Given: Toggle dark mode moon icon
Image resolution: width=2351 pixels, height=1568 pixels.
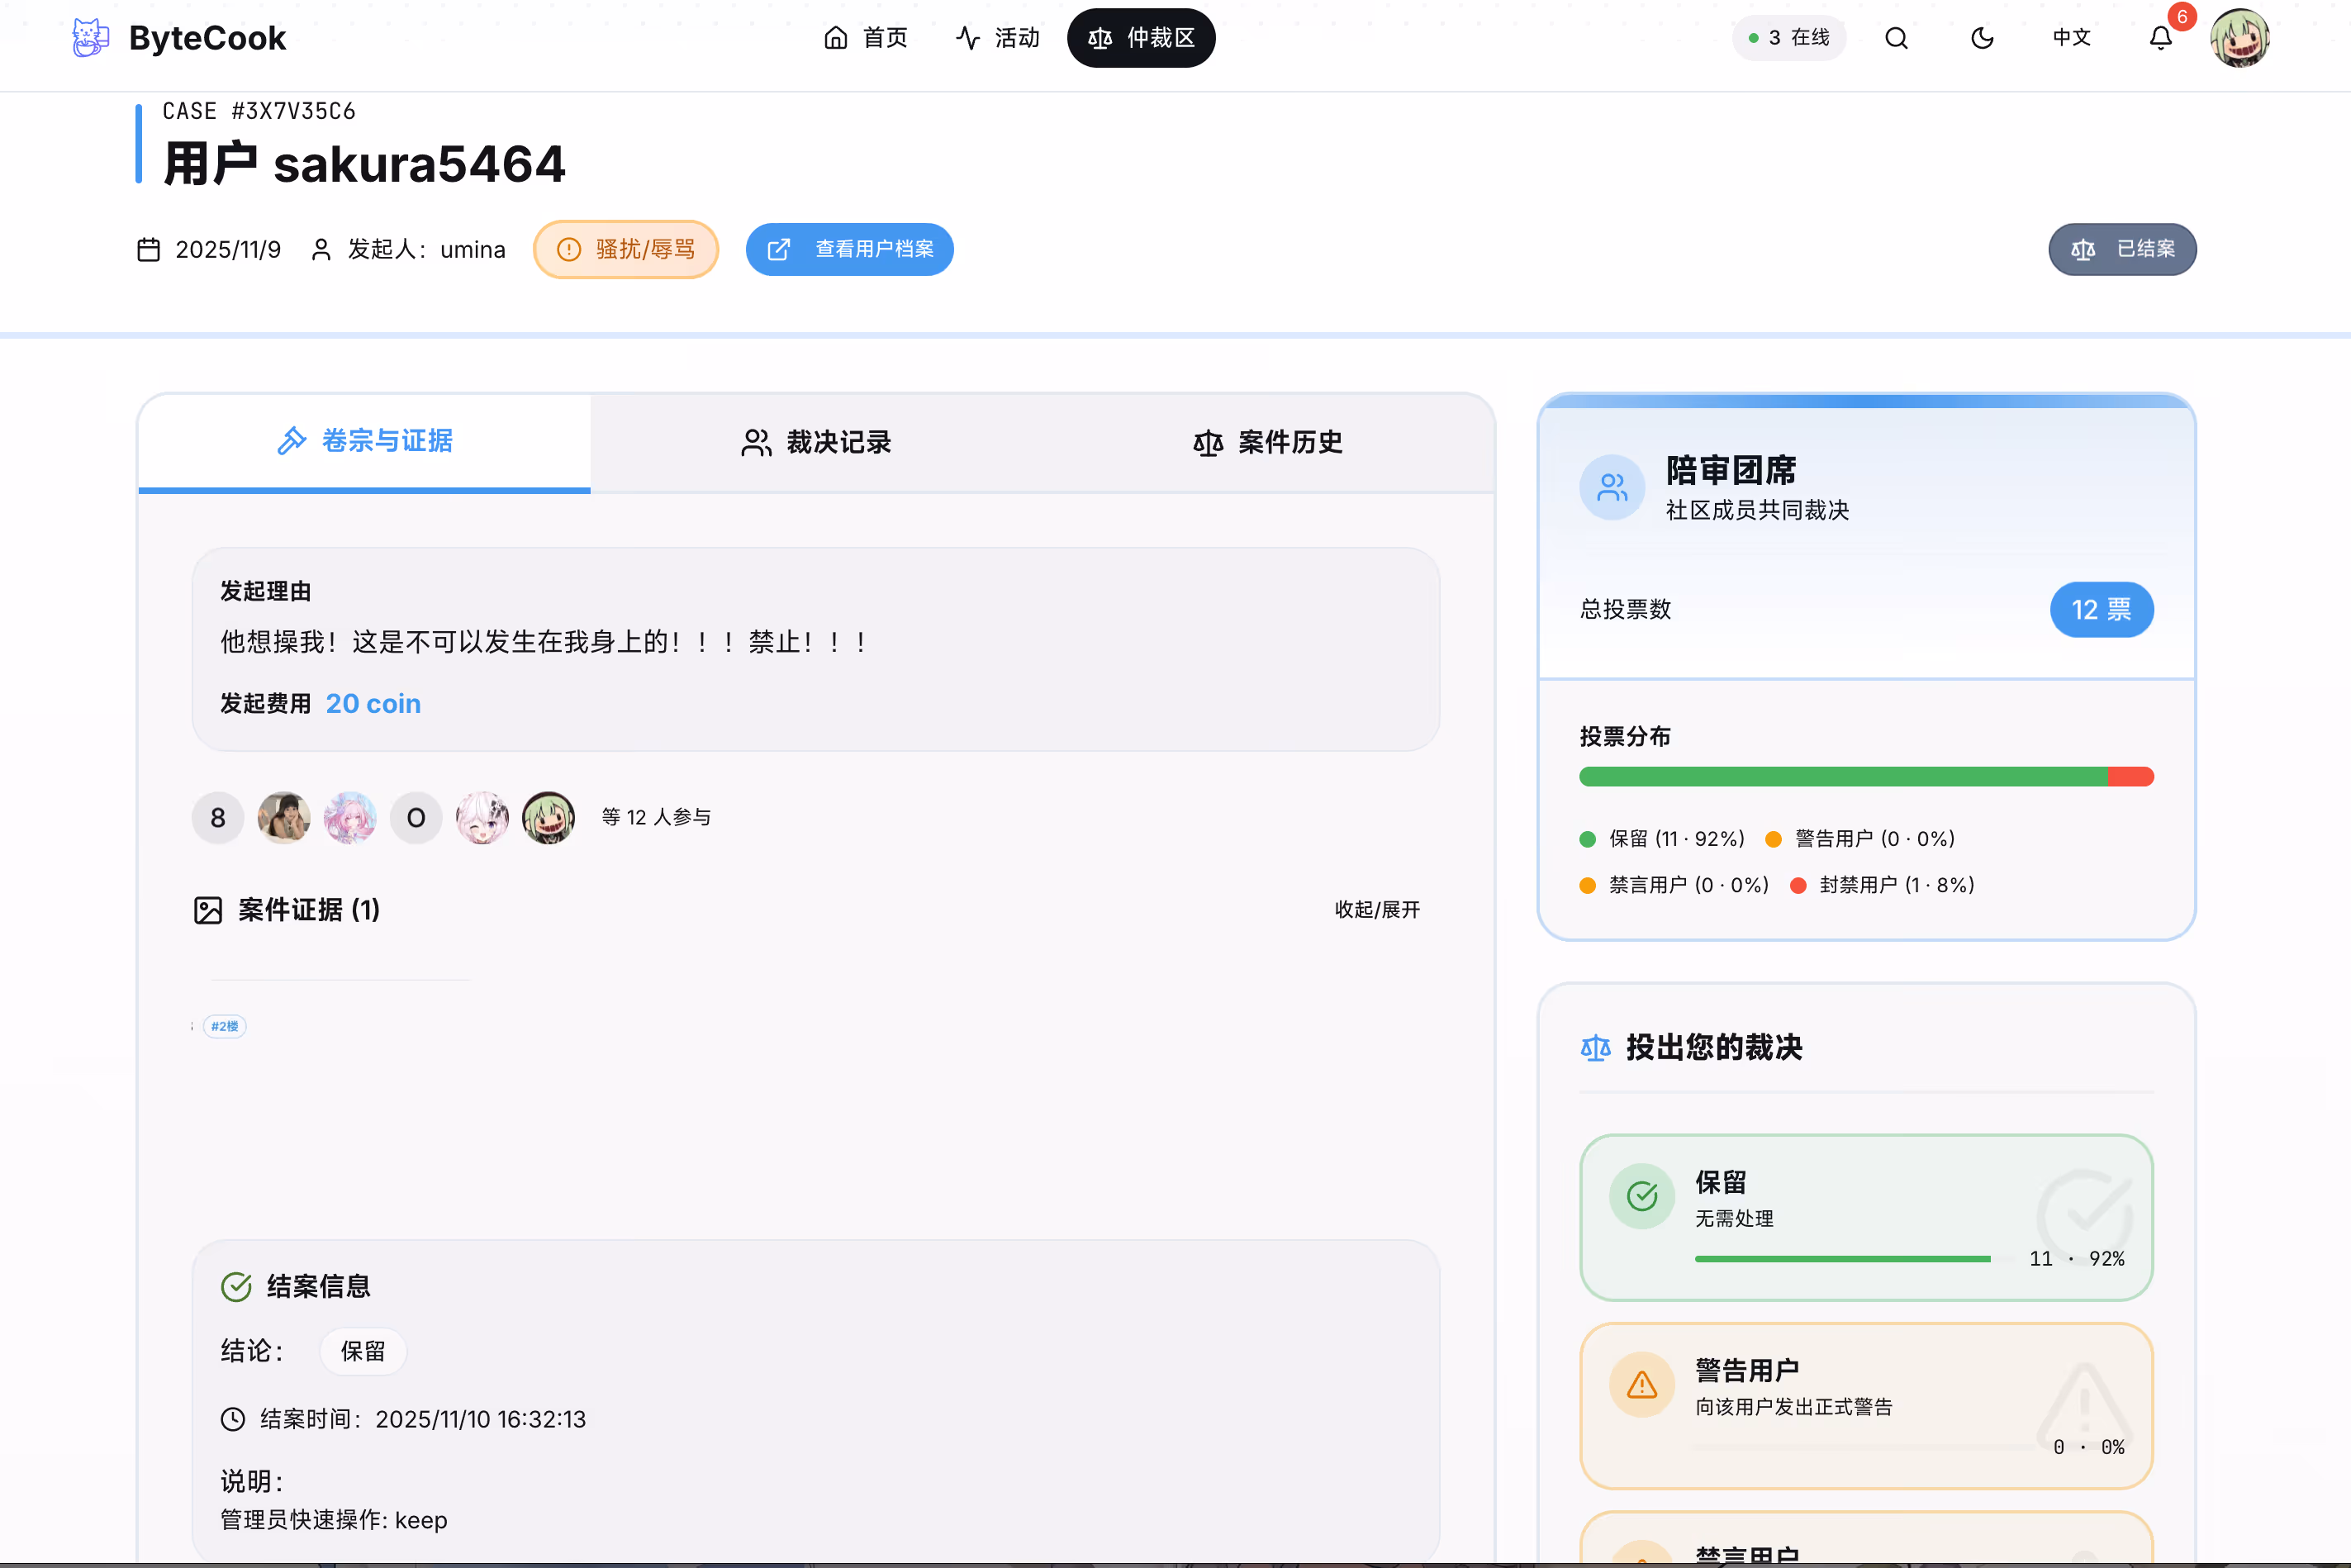Looking at the screenshot, I should [1982, 38].
